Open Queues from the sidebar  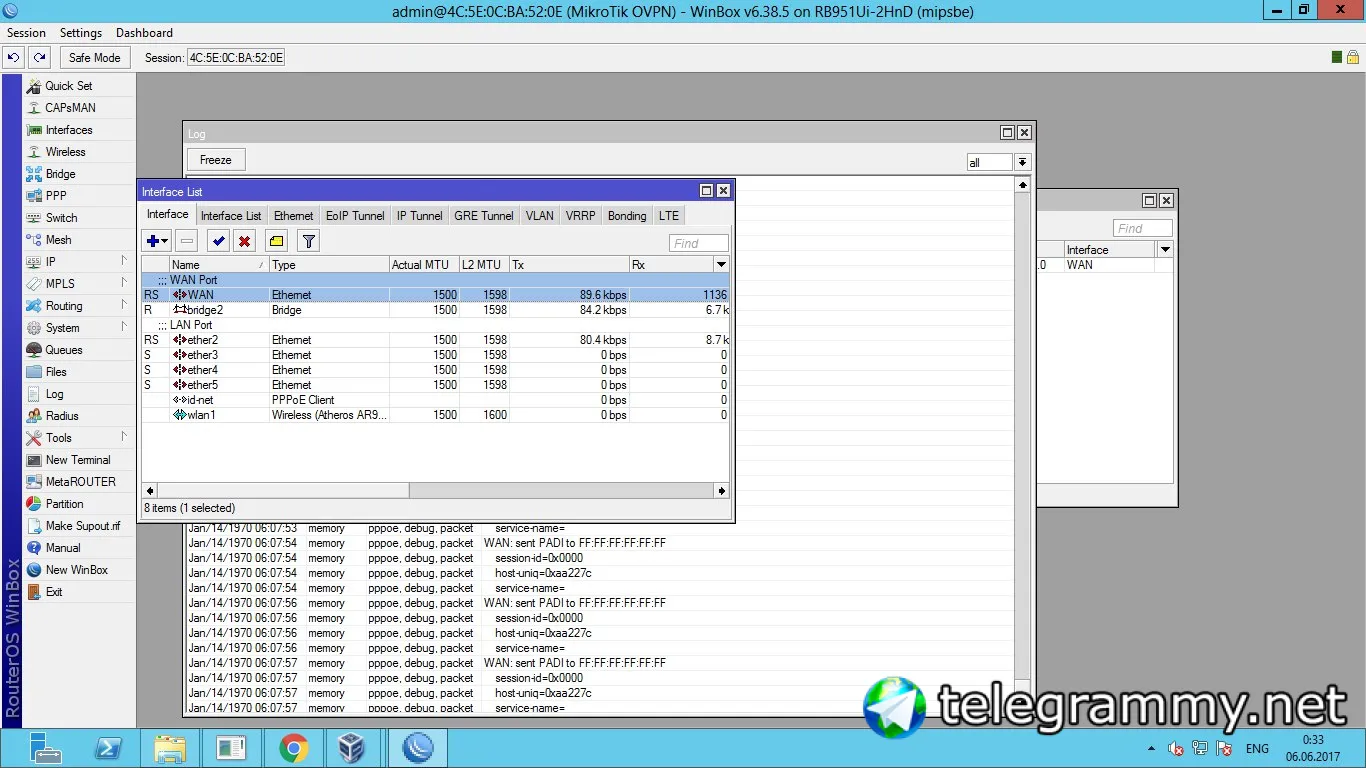64,350
